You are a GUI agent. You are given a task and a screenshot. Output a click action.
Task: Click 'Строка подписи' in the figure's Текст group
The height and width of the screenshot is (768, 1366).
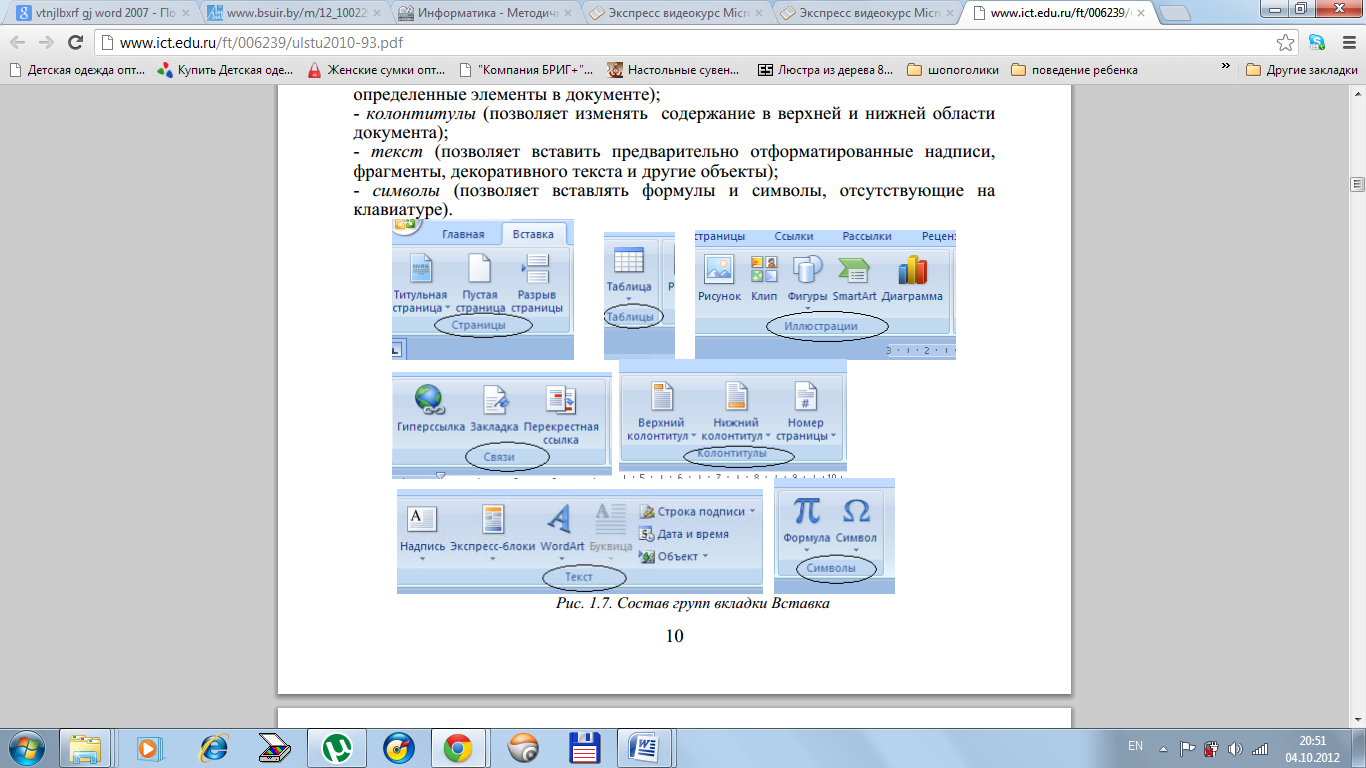pyautogui.click(x=697, y=511)
